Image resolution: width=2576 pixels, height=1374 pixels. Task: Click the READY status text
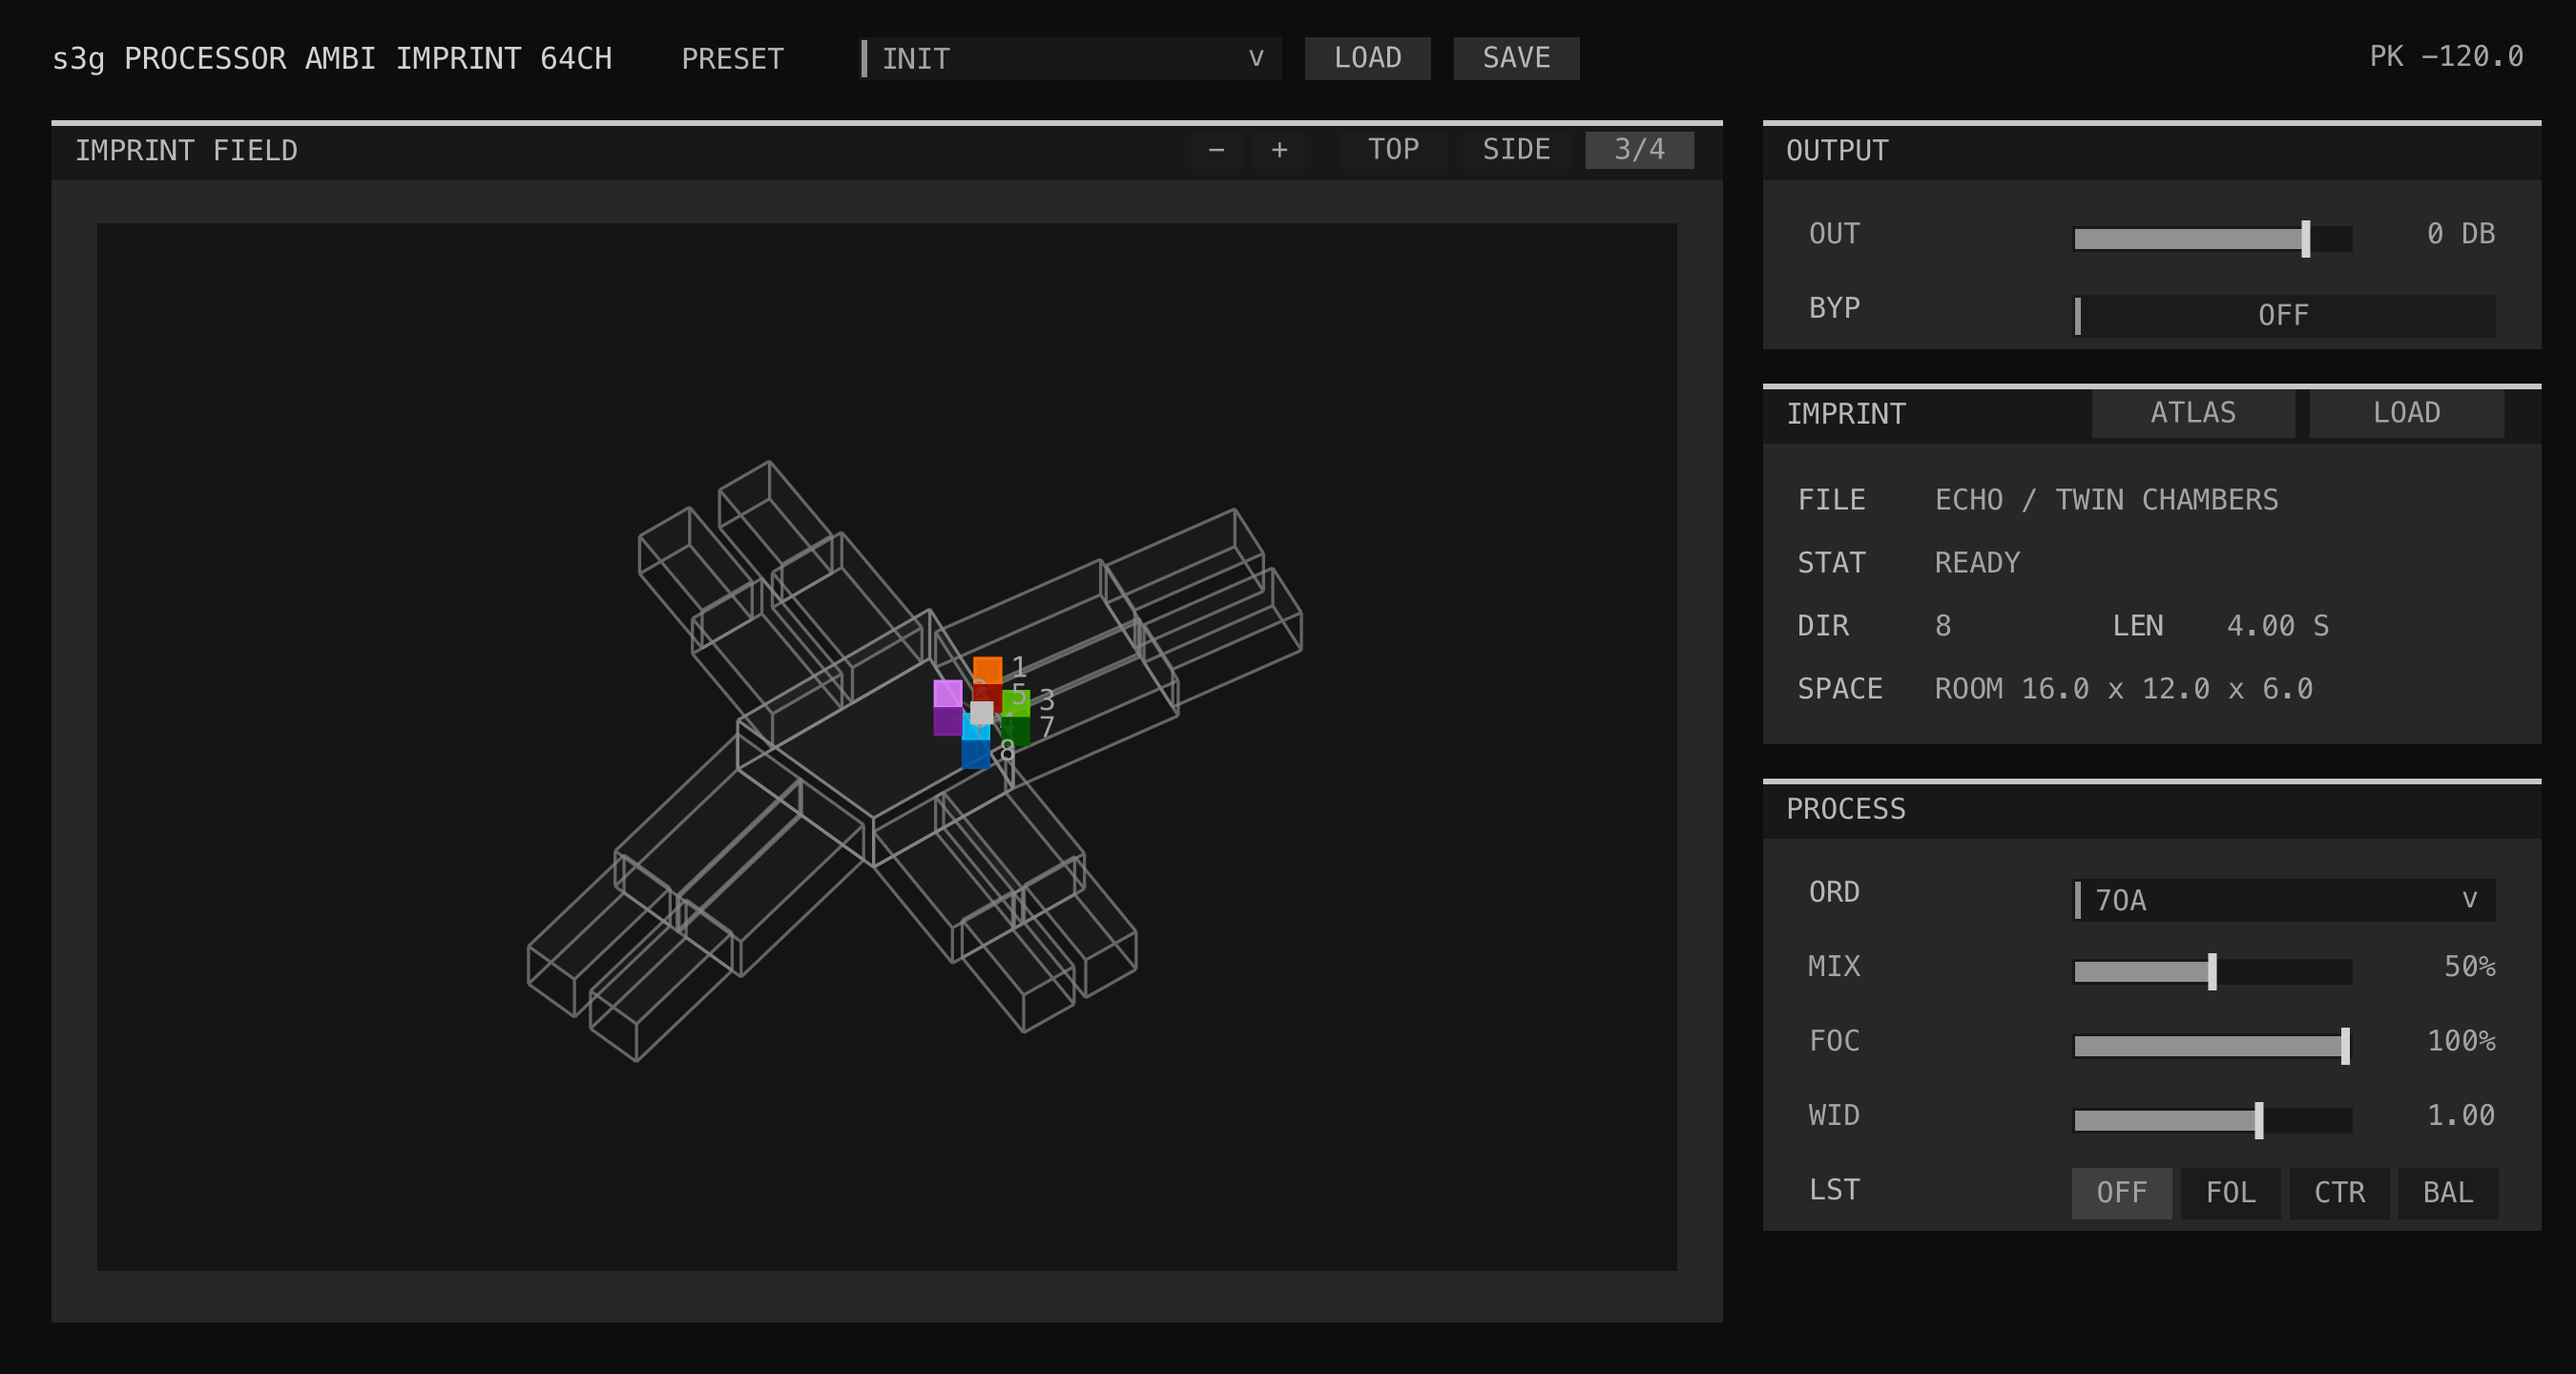[x=1977, y=563]
